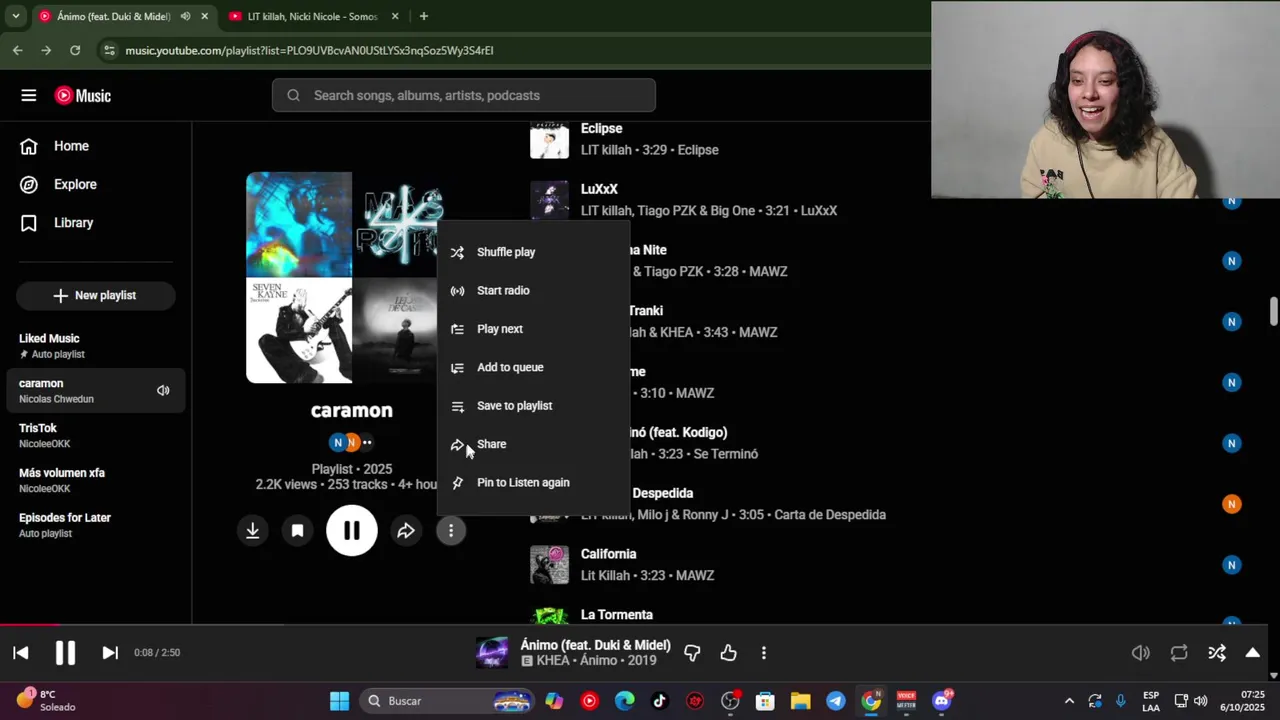Pause playback in bottom player bar

pos(65,653)
